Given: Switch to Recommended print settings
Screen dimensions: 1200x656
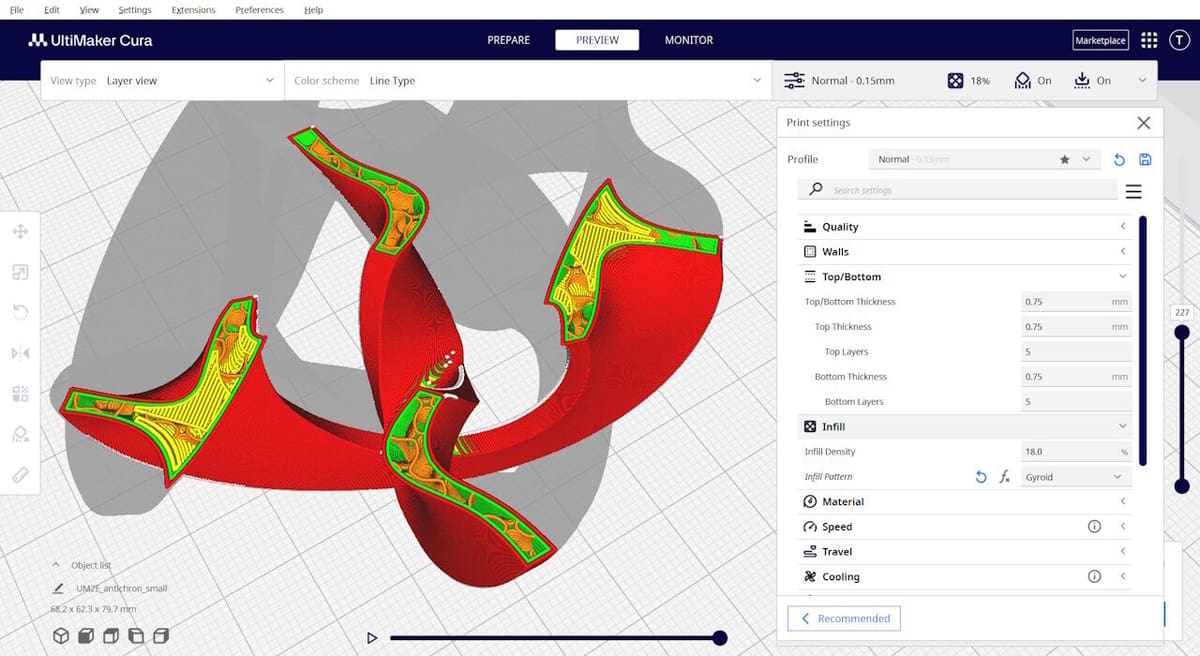Looking at the screenshot, I should click(845, 619).
